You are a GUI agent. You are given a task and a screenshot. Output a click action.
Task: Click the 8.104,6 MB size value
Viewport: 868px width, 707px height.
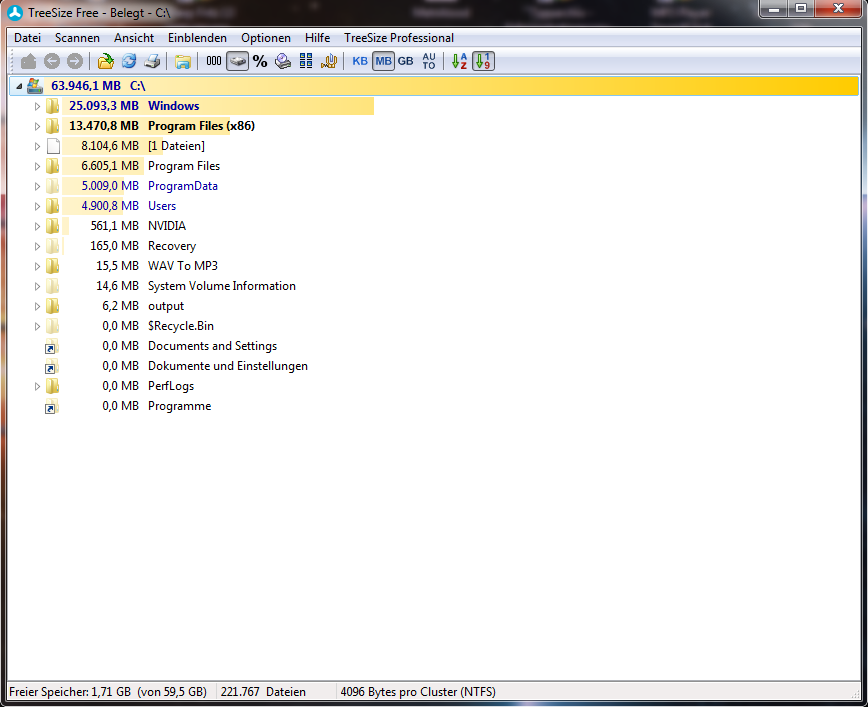[110, 146]
